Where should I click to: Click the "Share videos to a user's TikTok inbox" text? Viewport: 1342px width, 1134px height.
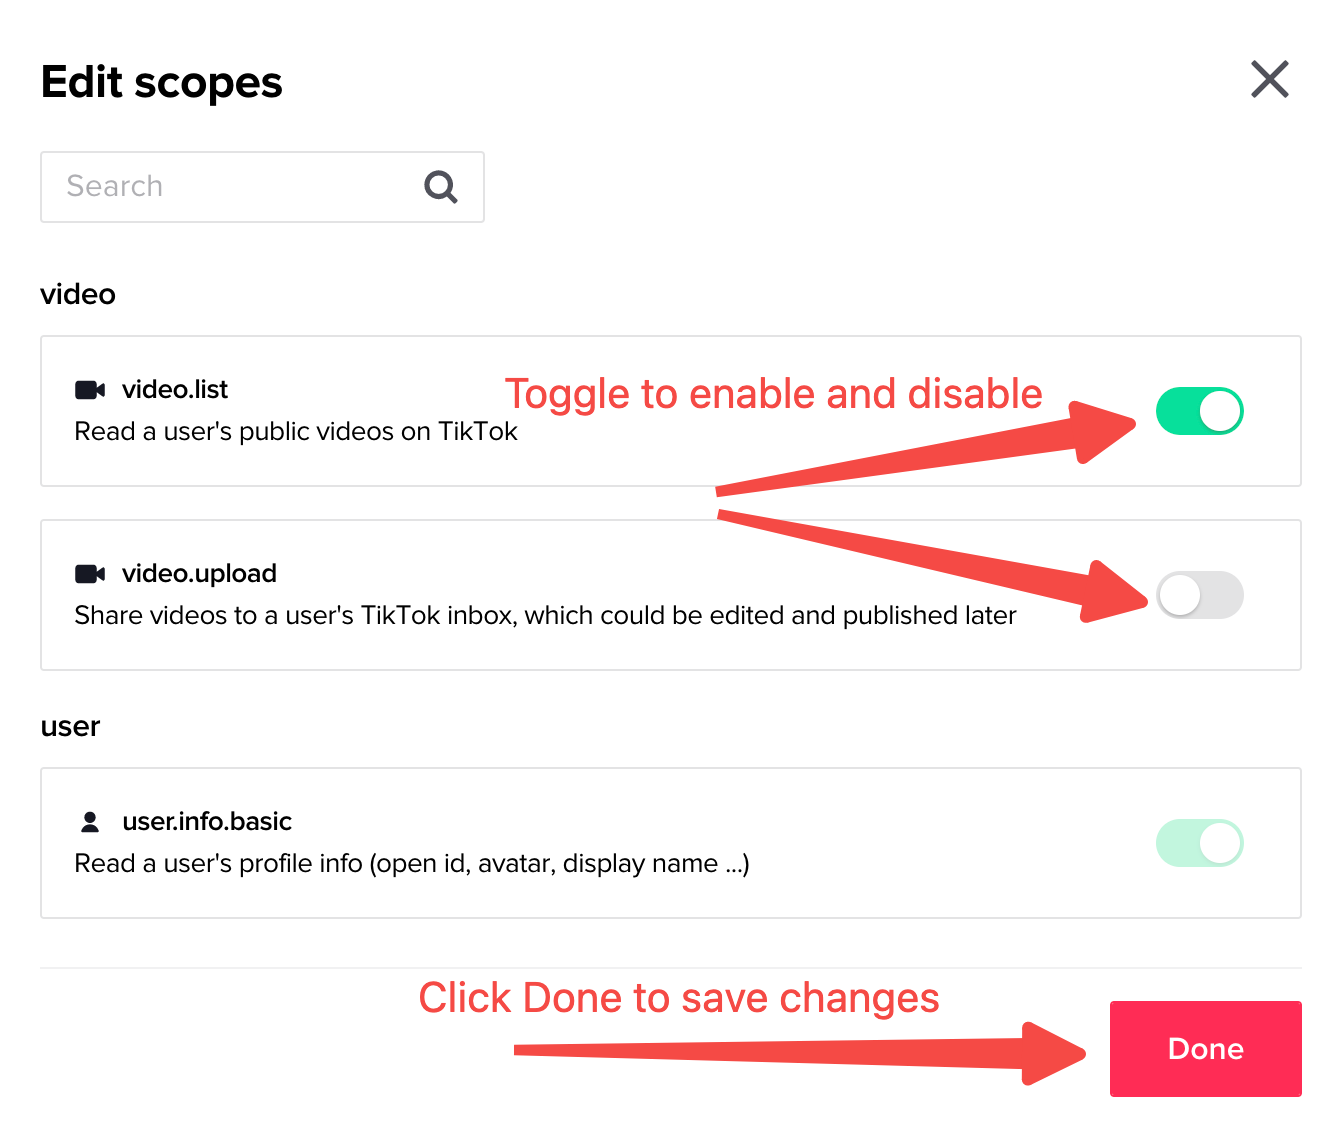pos(545,616)
